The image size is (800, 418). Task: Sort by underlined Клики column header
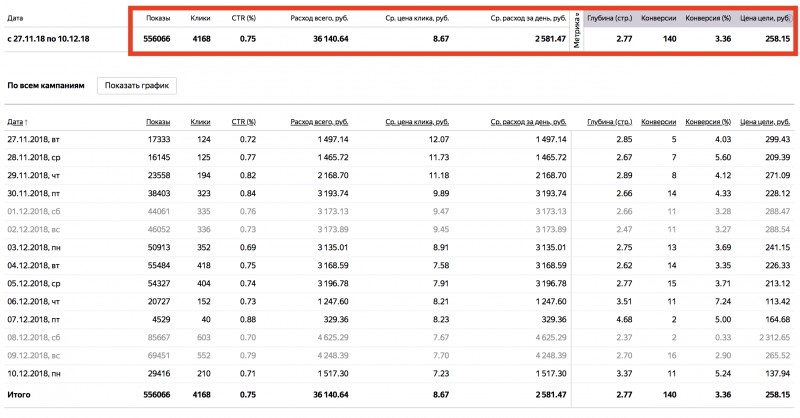199,120
